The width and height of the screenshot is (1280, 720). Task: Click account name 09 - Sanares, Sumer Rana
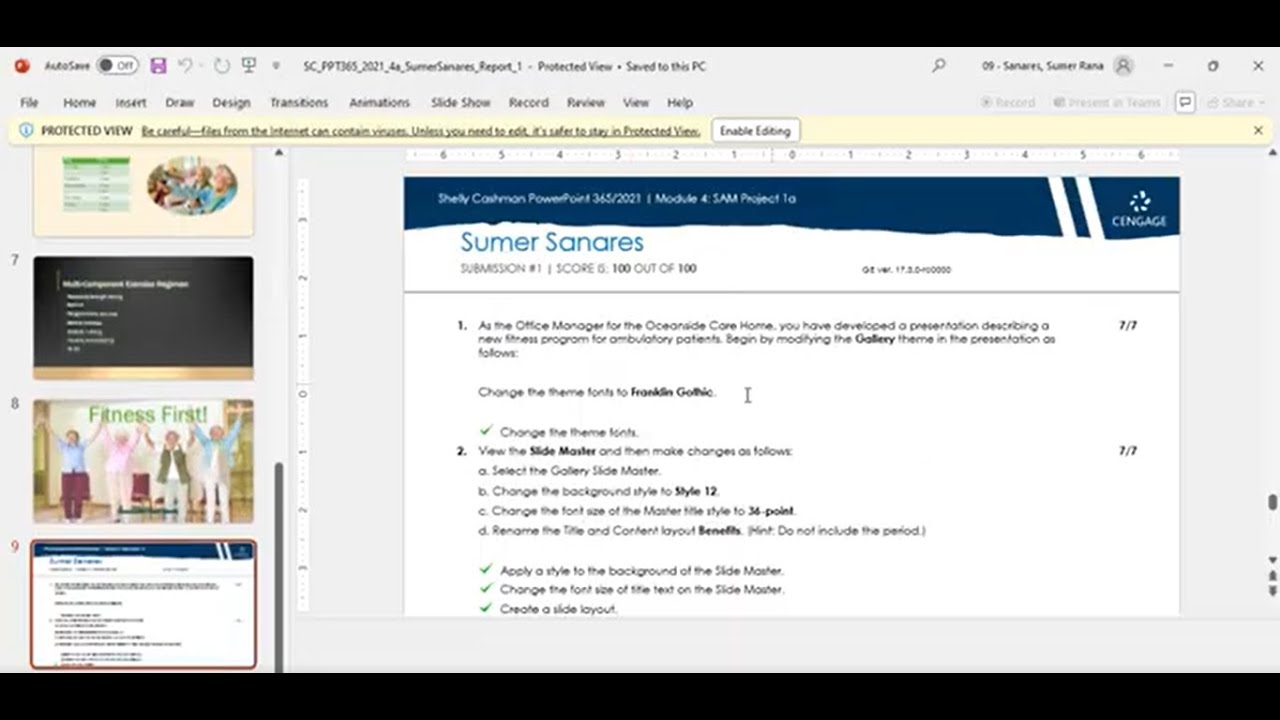pos(1042,66)
